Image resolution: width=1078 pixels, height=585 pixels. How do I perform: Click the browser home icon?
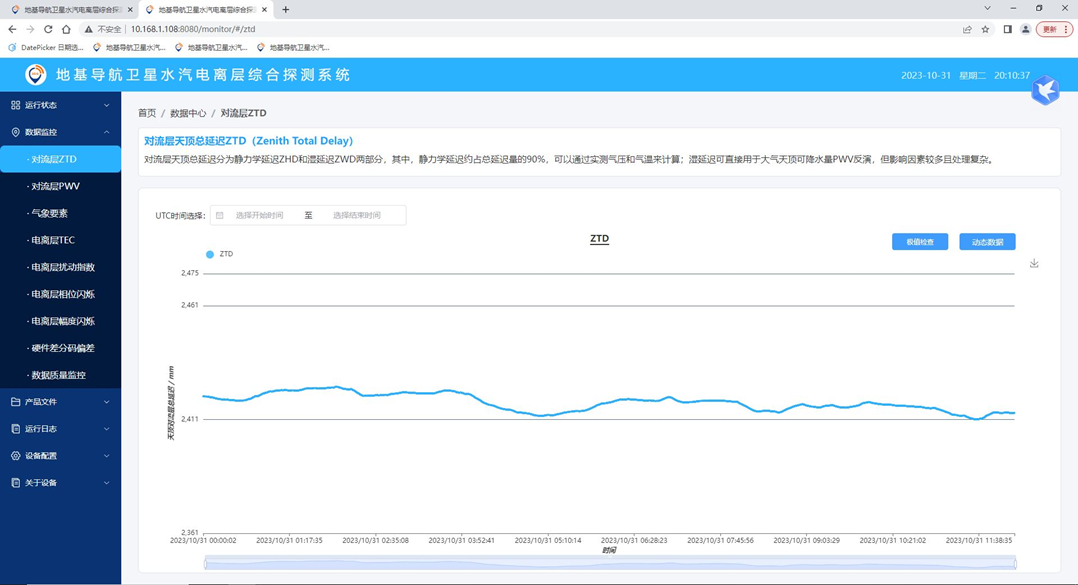pyautogui.click(x=66, y=29)
